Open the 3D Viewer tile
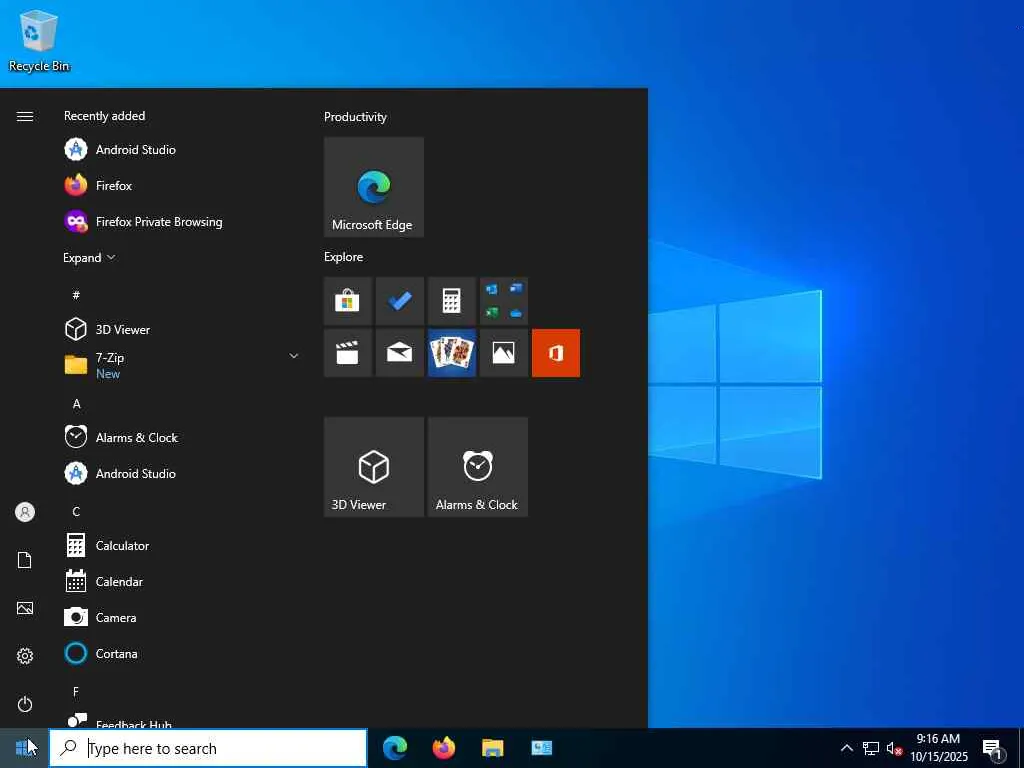The height and width of the screenshot is (768, 1024). tap(374, 467)
